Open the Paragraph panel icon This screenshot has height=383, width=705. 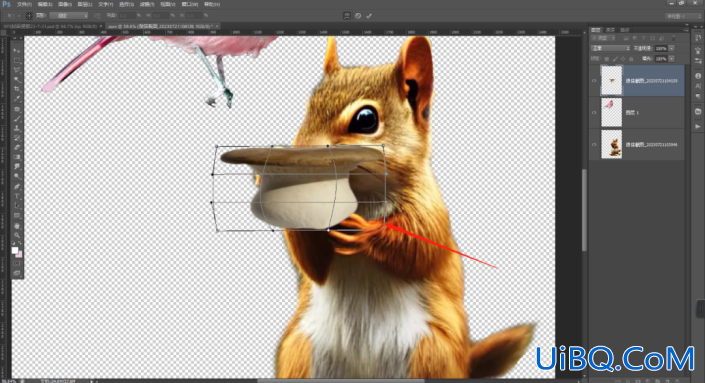coord(698,96)
